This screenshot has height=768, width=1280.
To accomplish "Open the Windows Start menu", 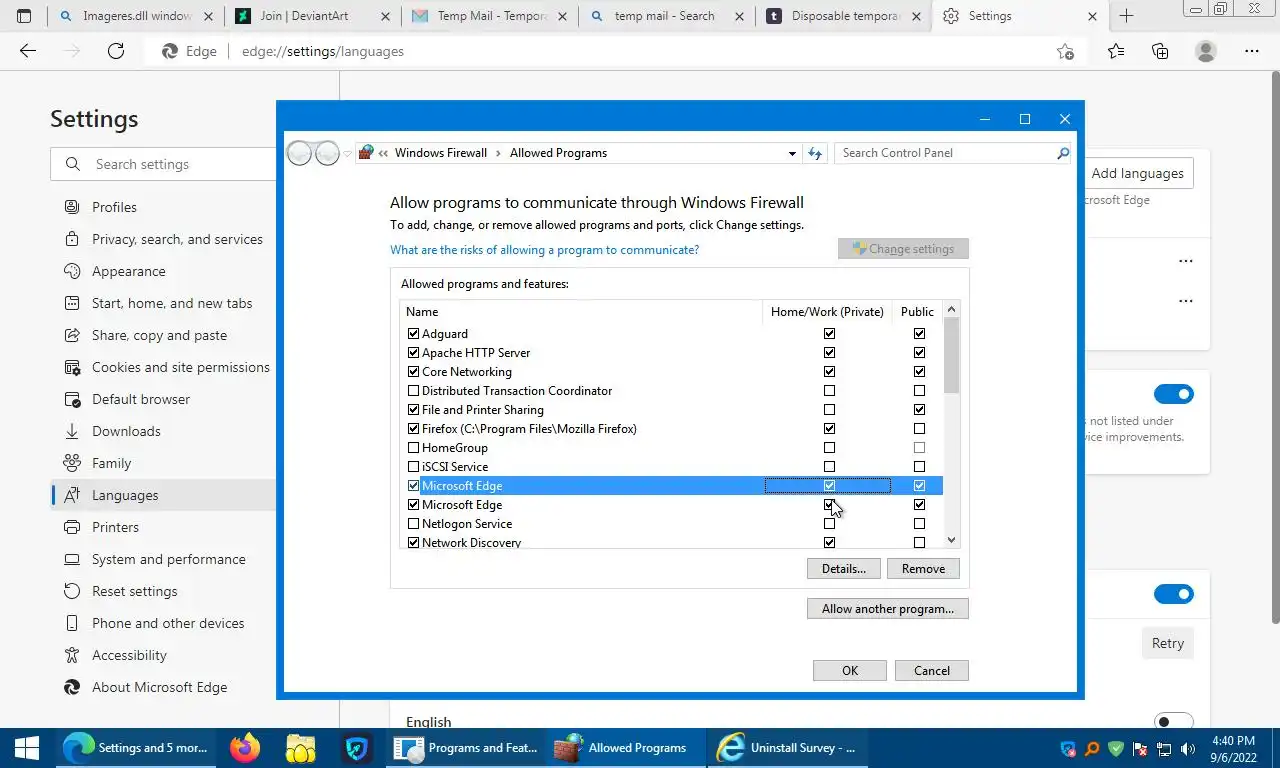I will pos(26,747).
